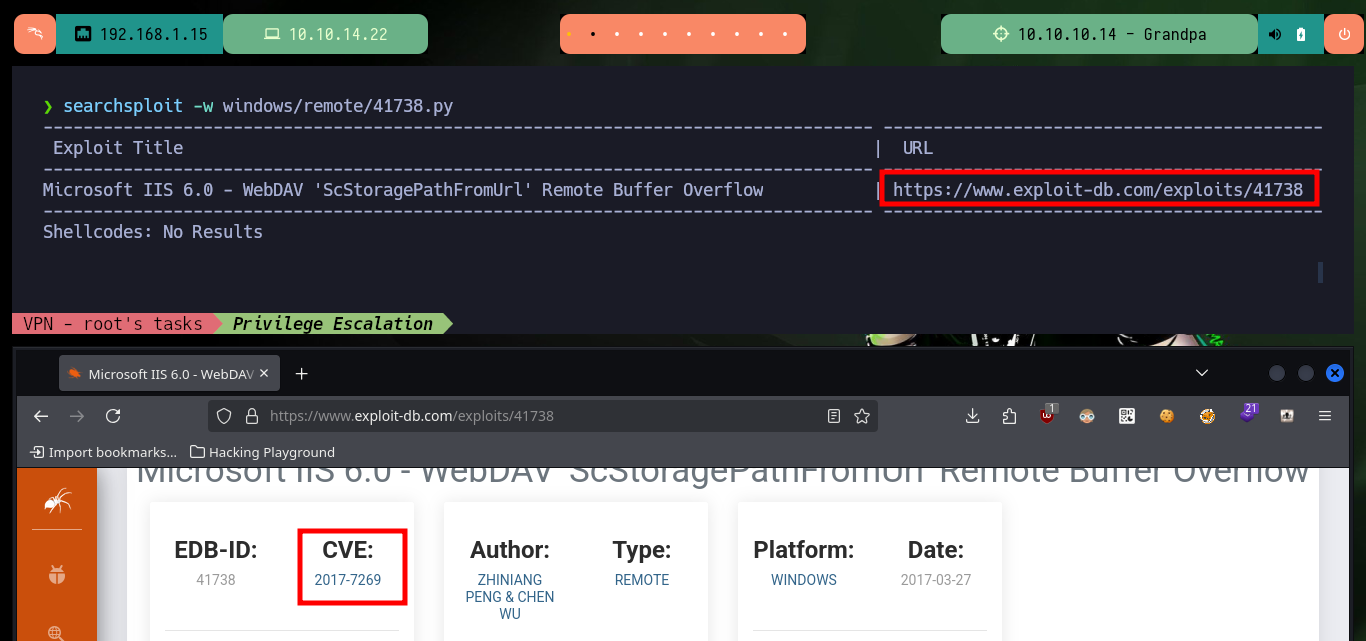Click the WINDOWS platform link
The width and height of the screenshot is (1366, 641).
(x=804, y=580)
